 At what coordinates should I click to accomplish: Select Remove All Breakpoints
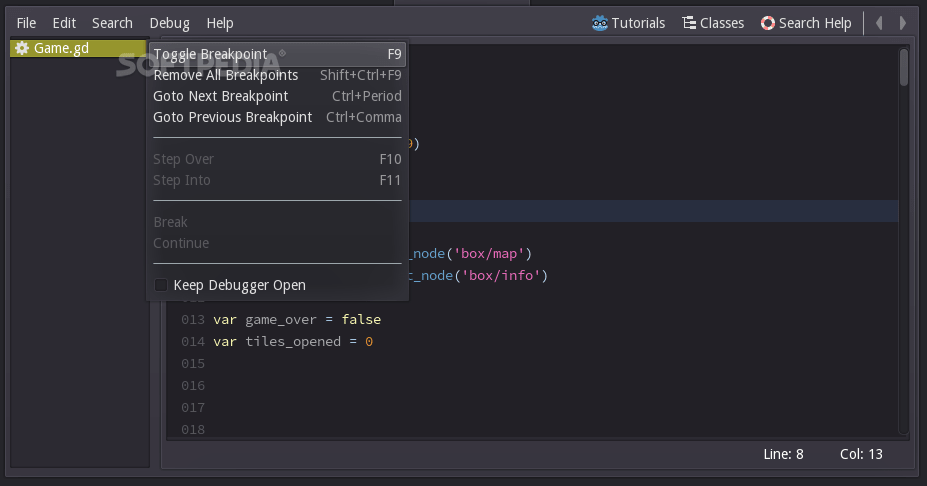(x=277, y=75)
